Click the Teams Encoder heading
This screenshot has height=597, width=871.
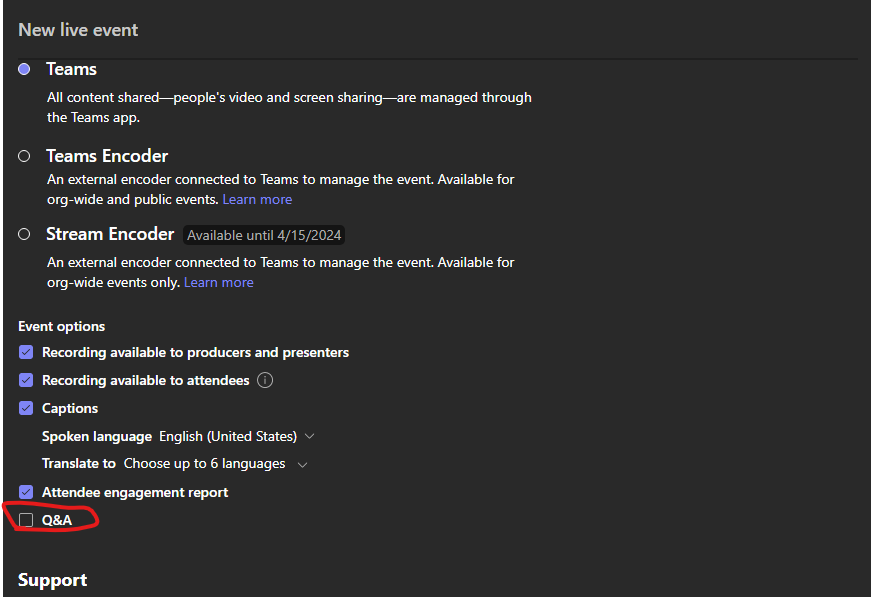coord(107,156)
